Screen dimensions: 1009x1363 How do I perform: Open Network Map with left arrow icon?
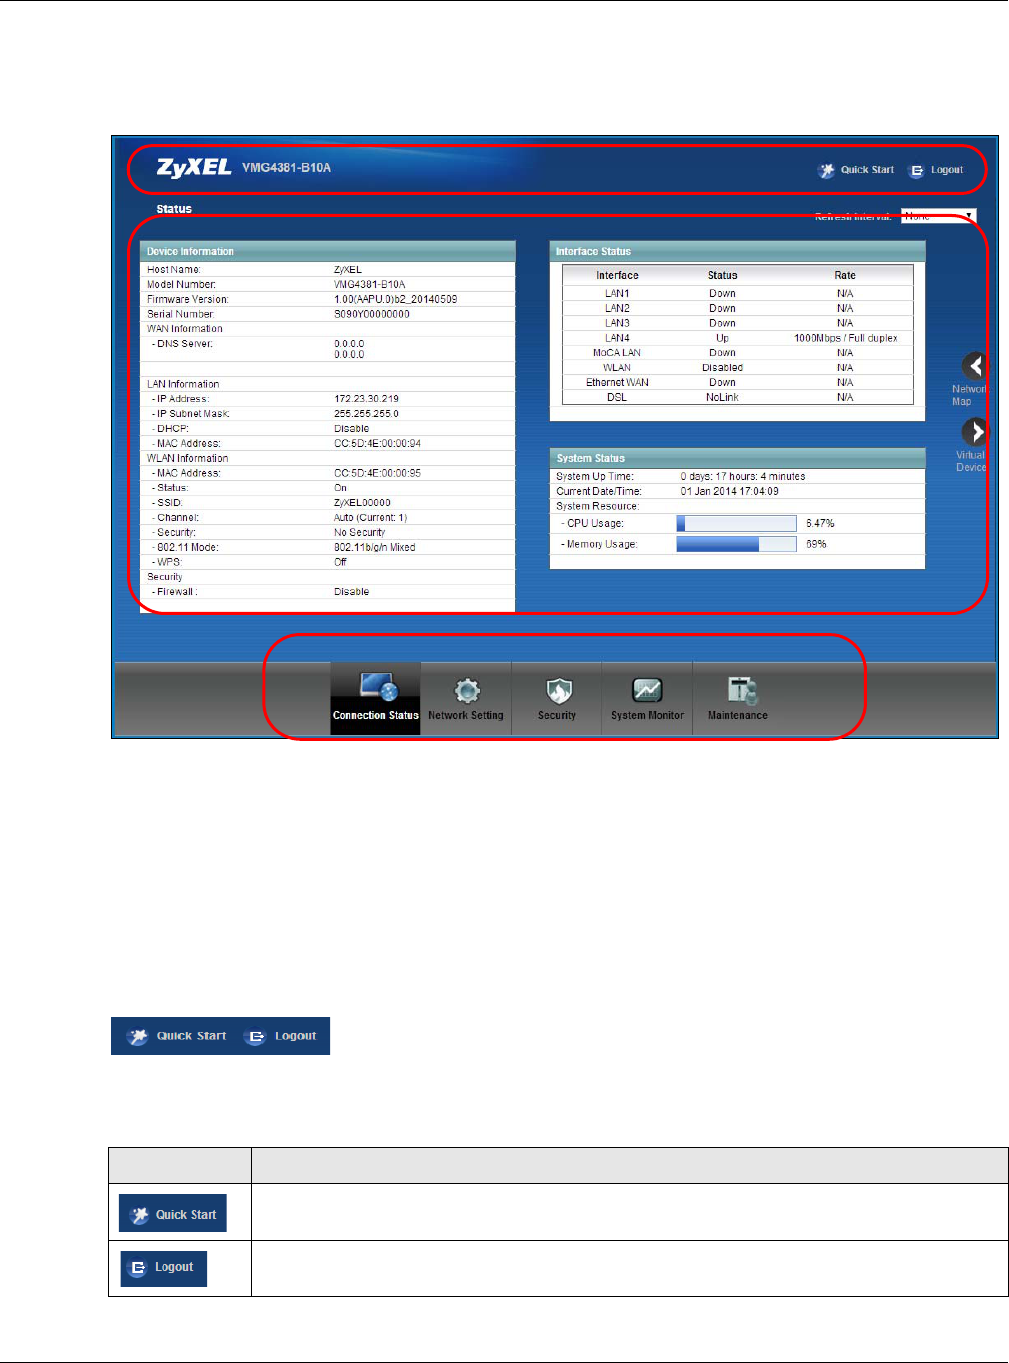975,366
